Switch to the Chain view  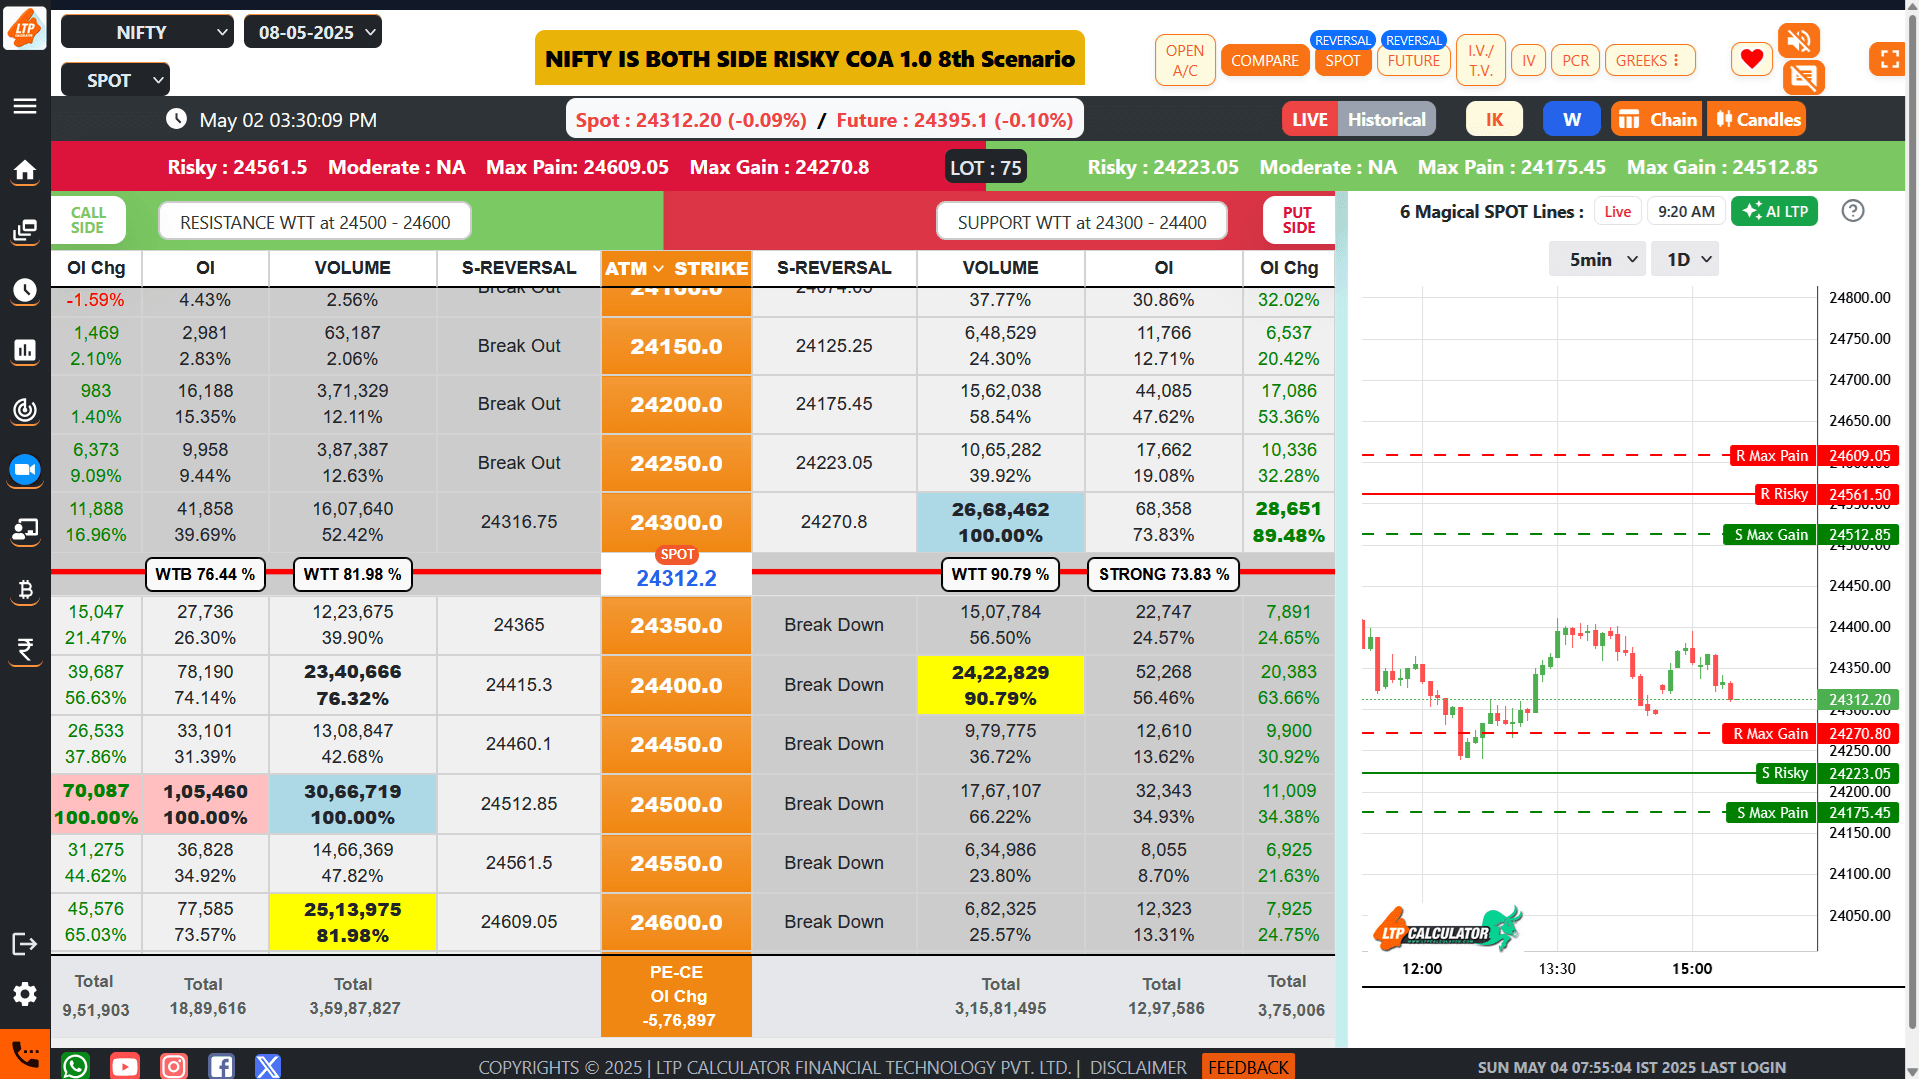click(x=1657, y=119)
